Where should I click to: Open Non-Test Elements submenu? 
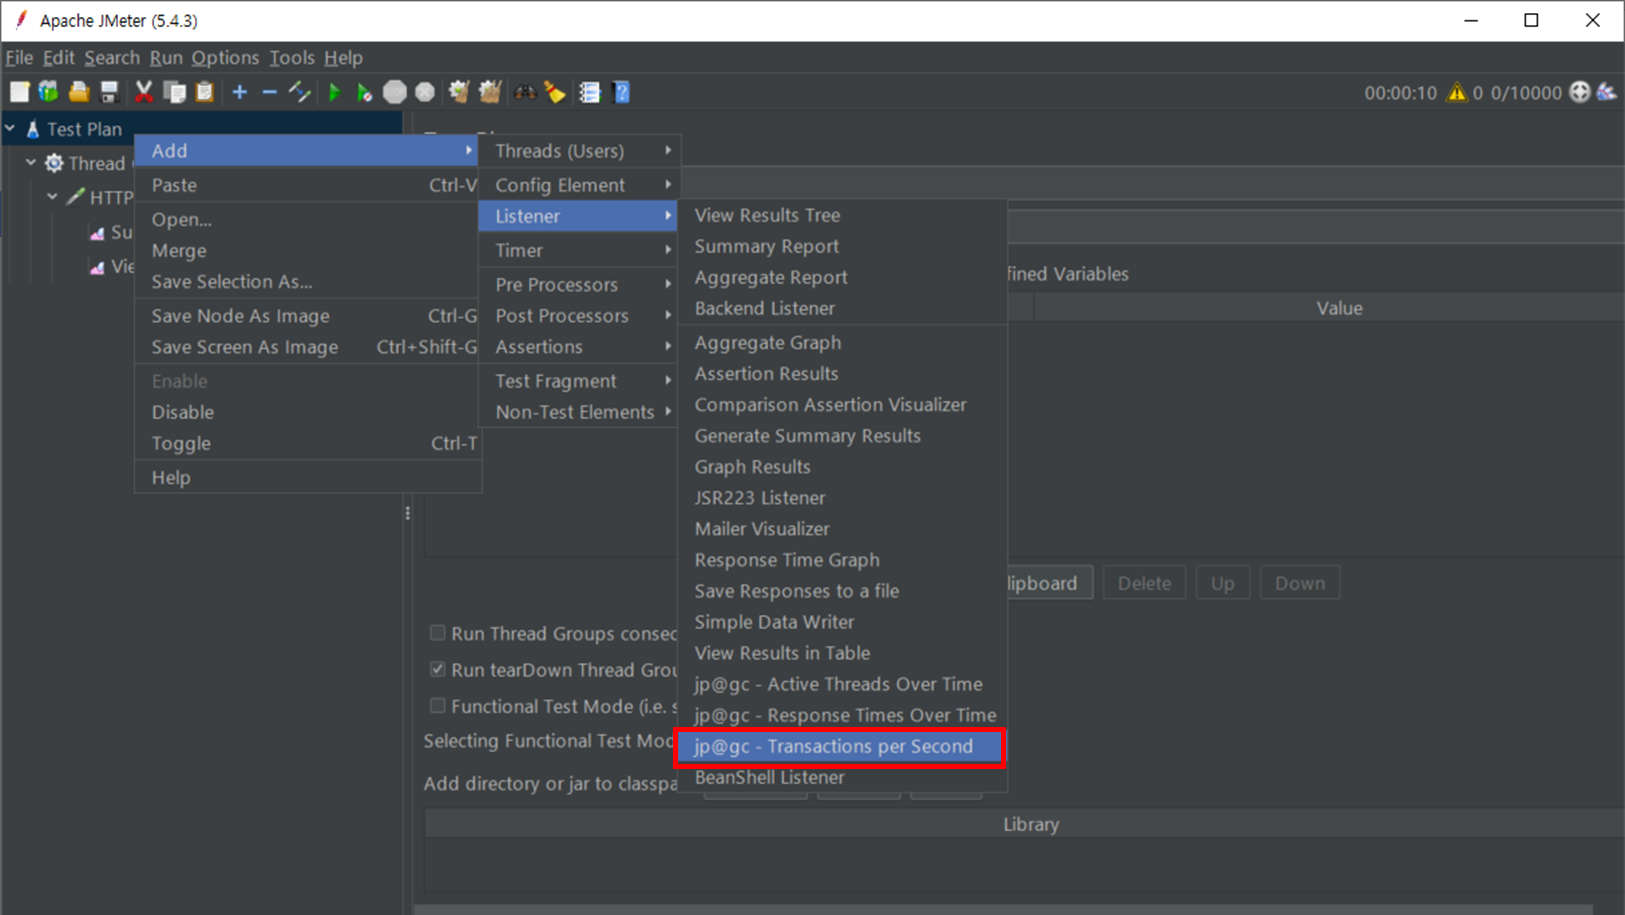[579, 412]
